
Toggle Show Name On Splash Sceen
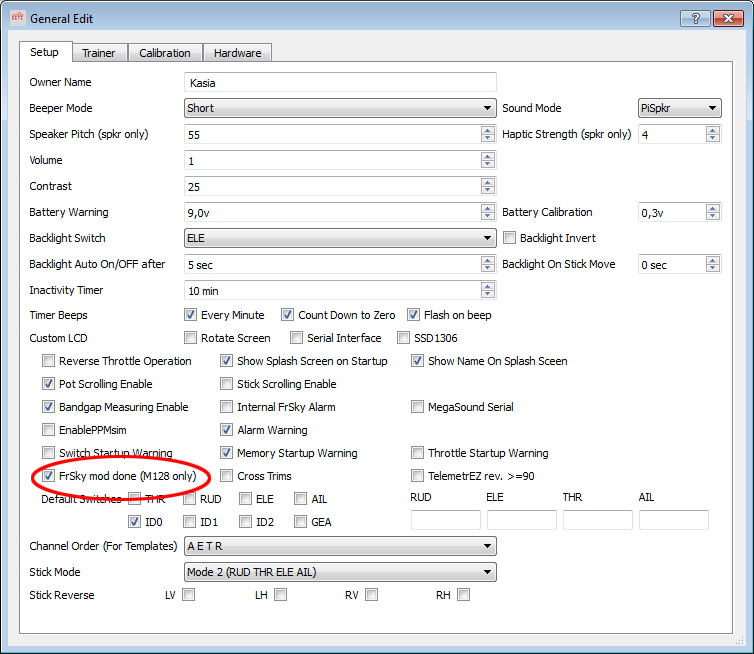[x=417, y=361]
